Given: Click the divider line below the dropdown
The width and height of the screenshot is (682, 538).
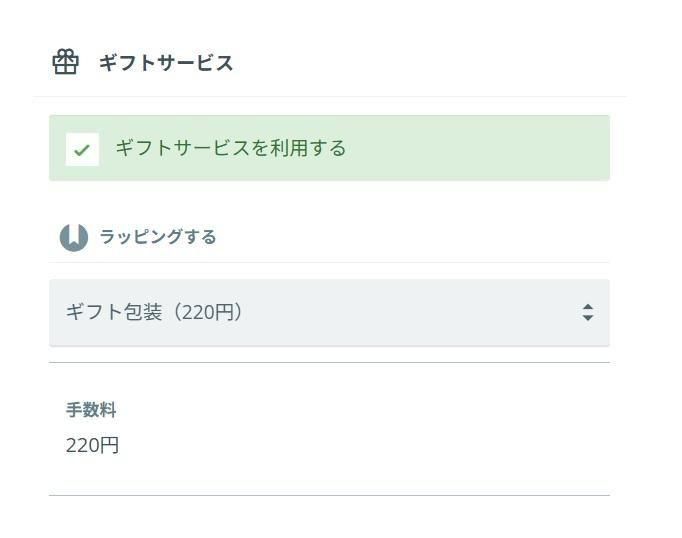Looking at the screenshot, I should [x=329, y=362].
